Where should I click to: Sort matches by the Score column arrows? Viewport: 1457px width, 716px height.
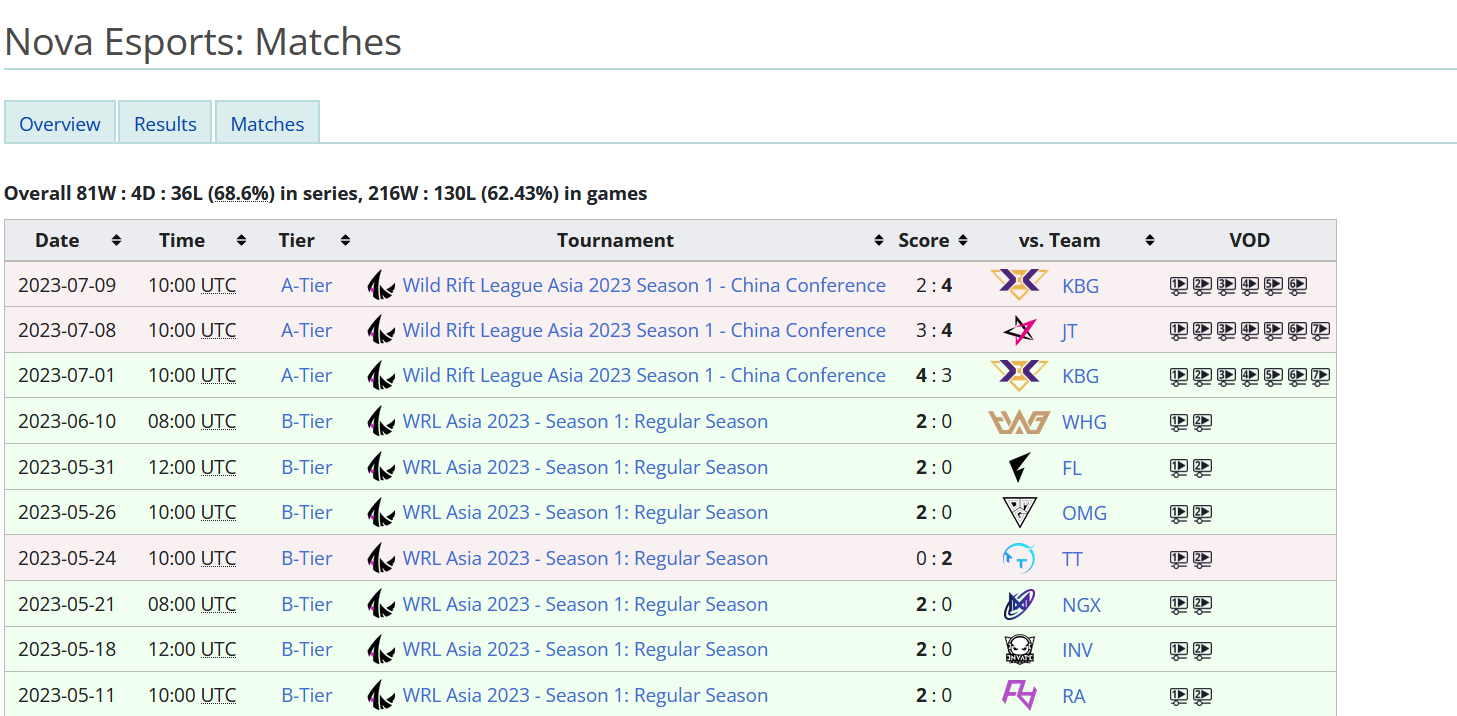point(962,241)
